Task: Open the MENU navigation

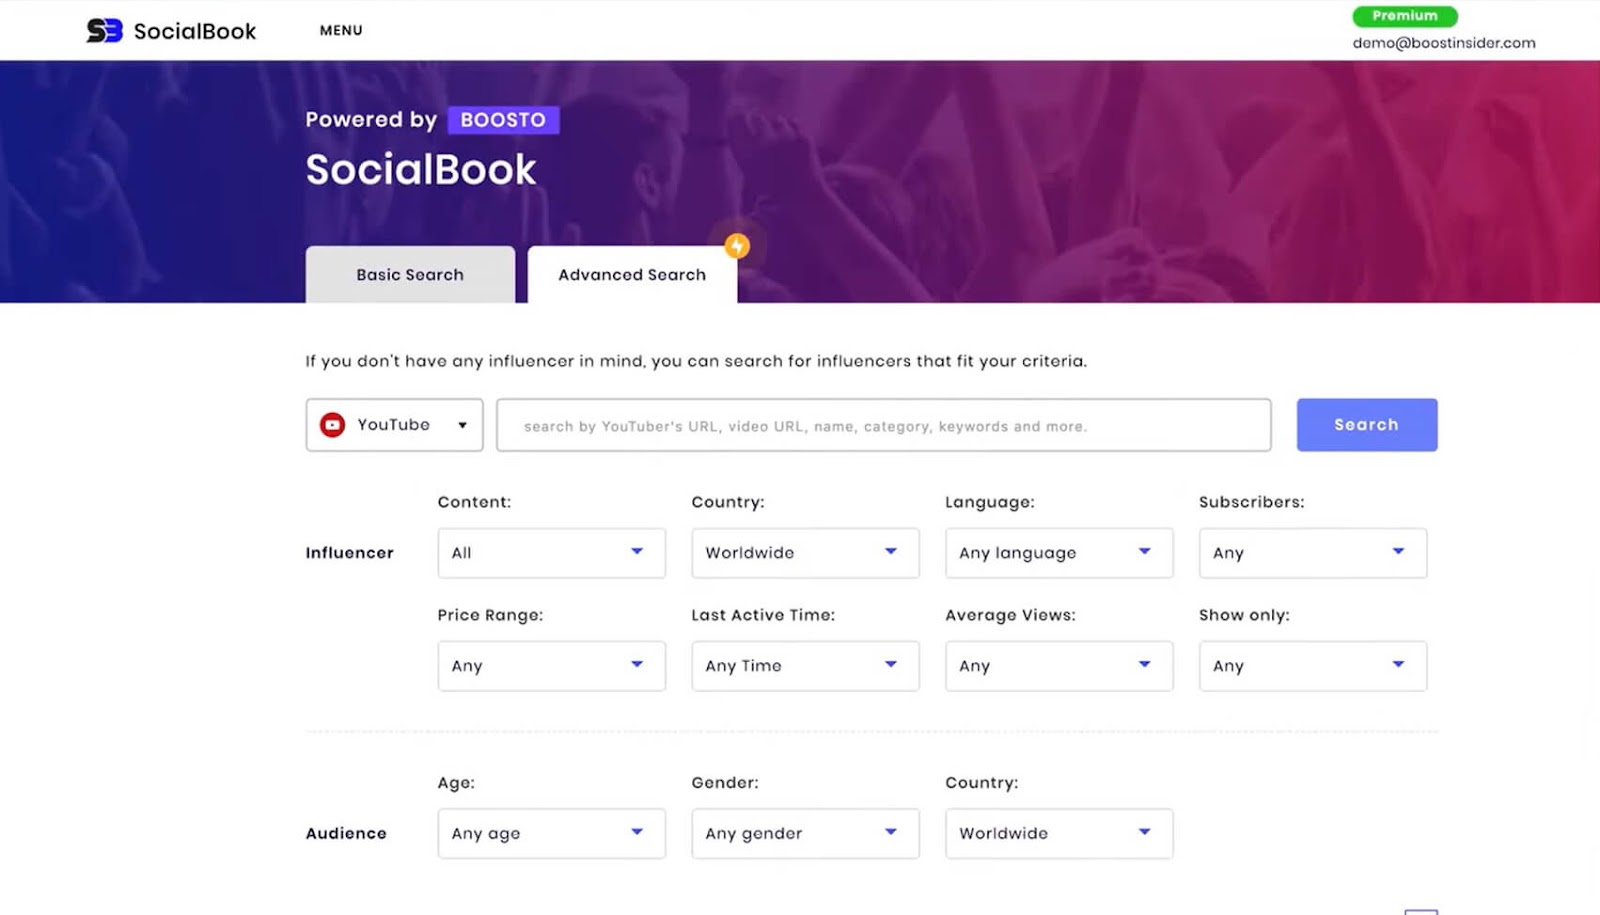Action: 341,30
